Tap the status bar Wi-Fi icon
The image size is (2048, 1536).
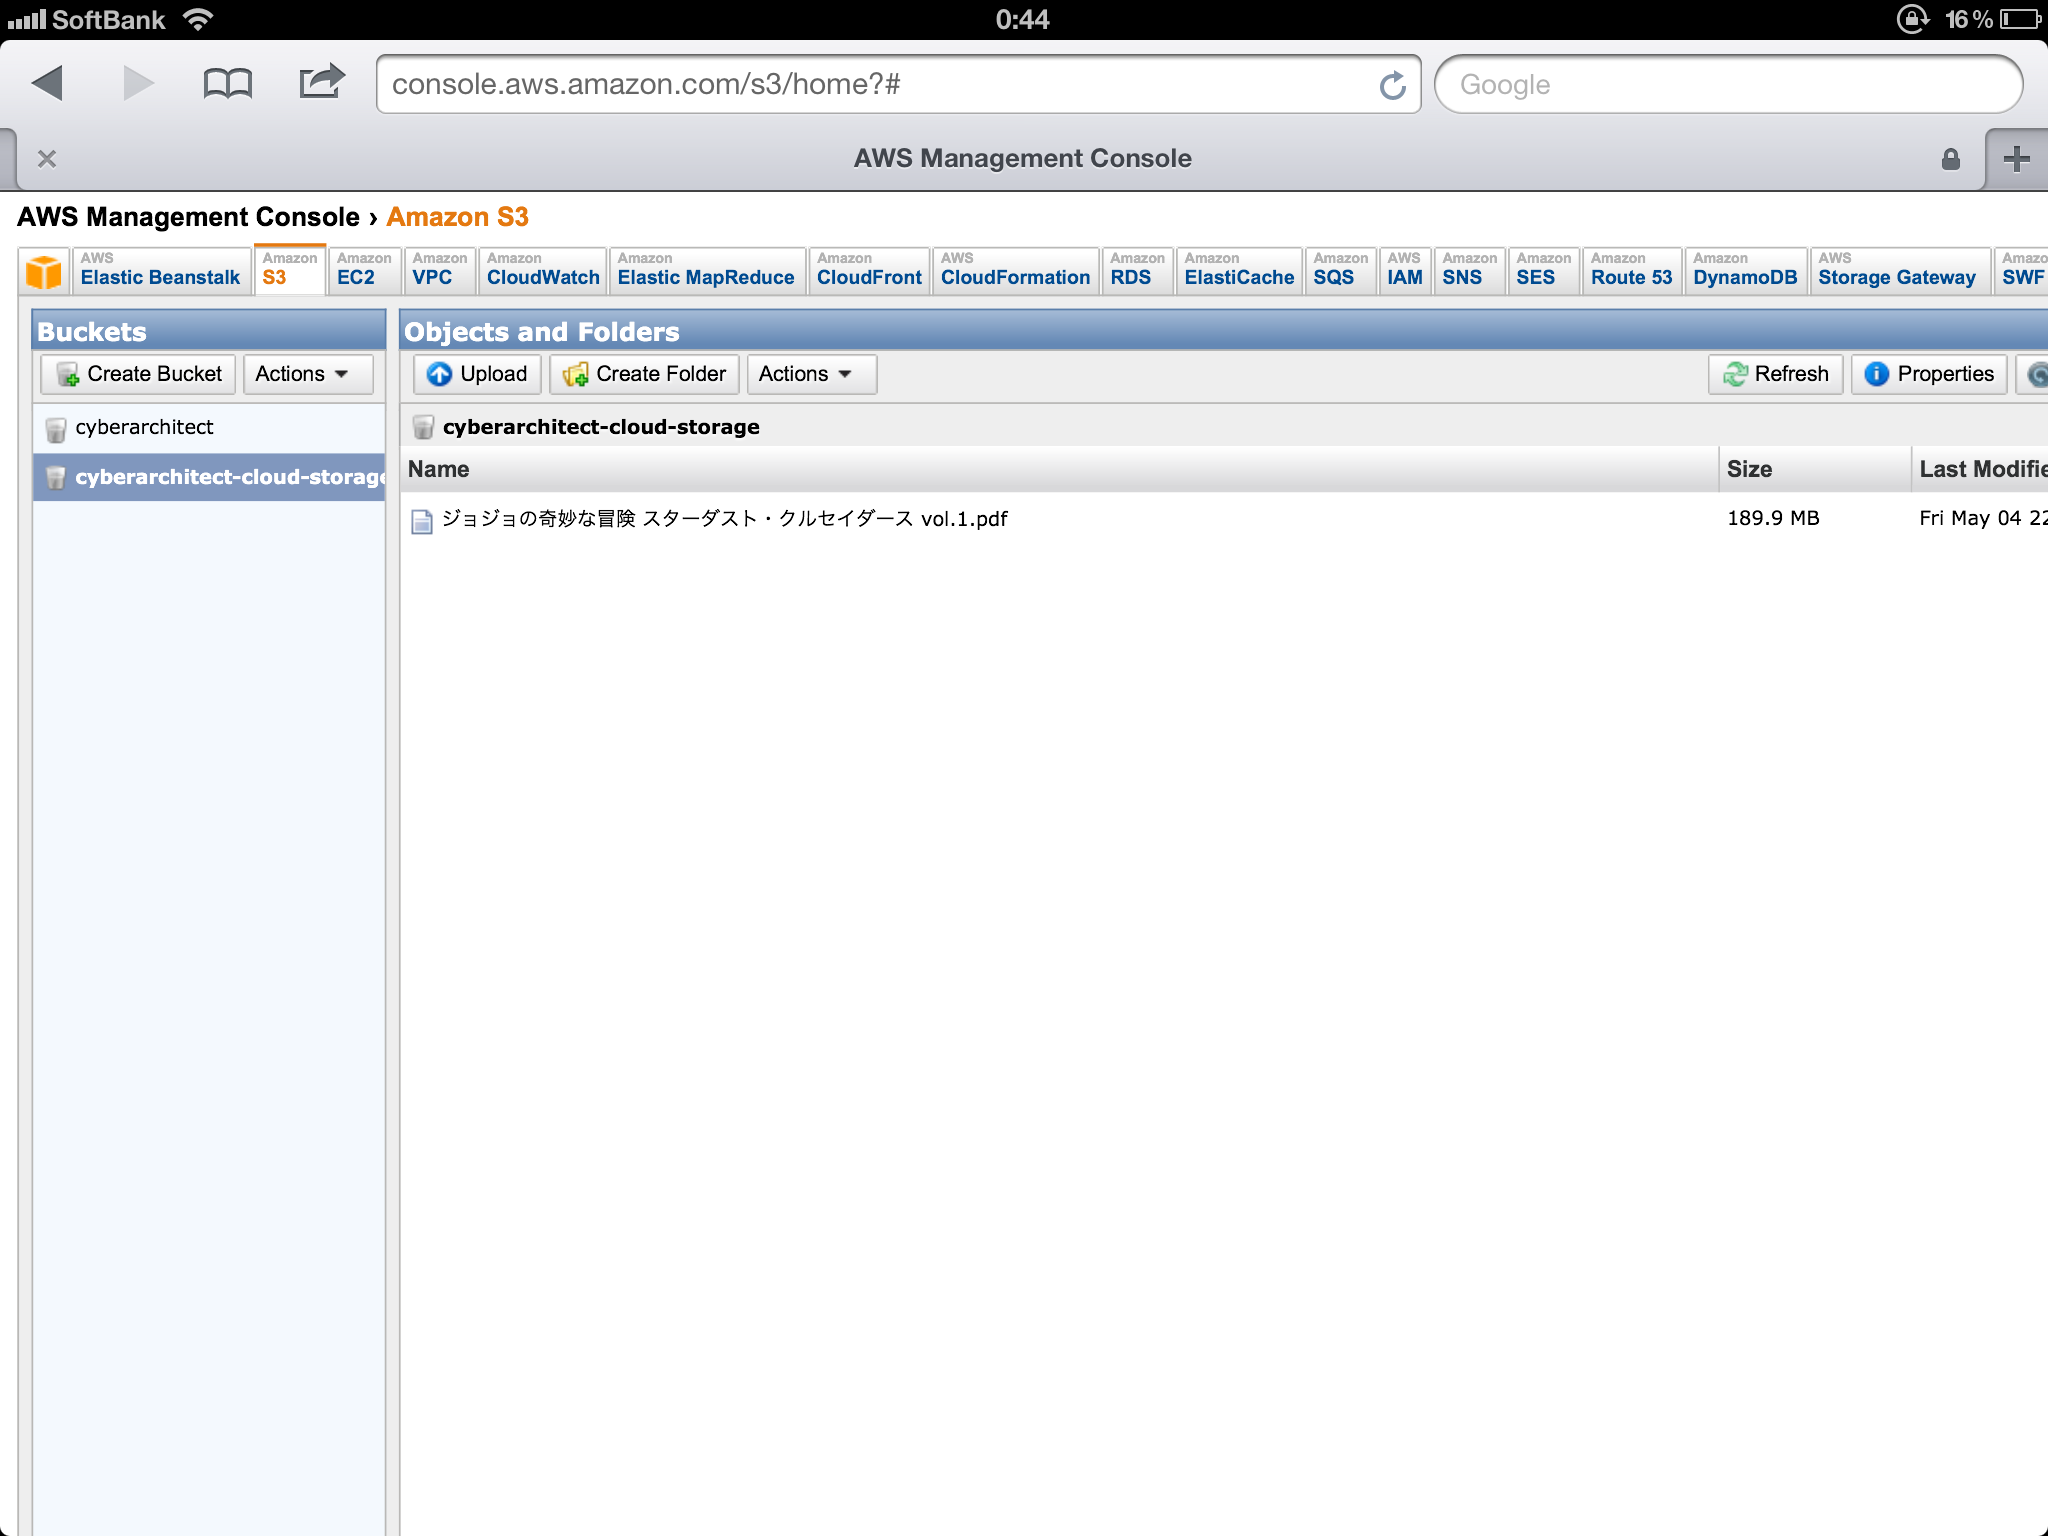pos(198,19)
